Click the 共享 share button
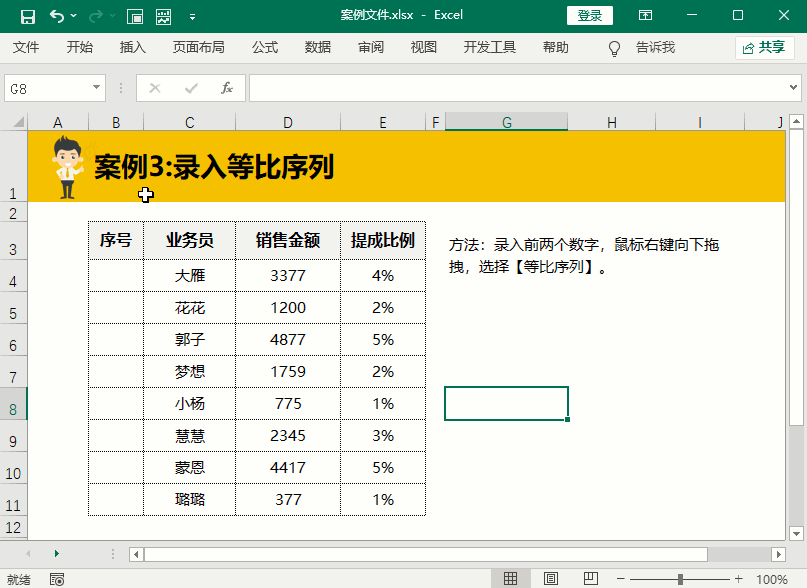Screen dimensions: 807x588 764,47
